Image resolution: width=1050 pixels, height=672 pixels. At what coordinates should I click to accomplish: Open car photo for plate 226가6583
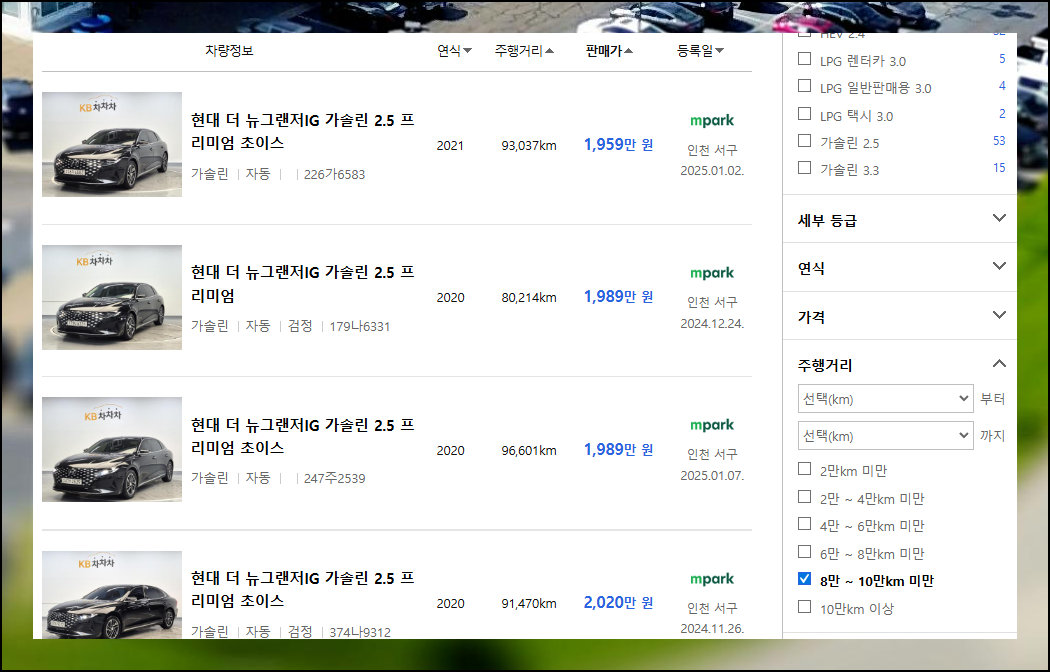point(112,145)
